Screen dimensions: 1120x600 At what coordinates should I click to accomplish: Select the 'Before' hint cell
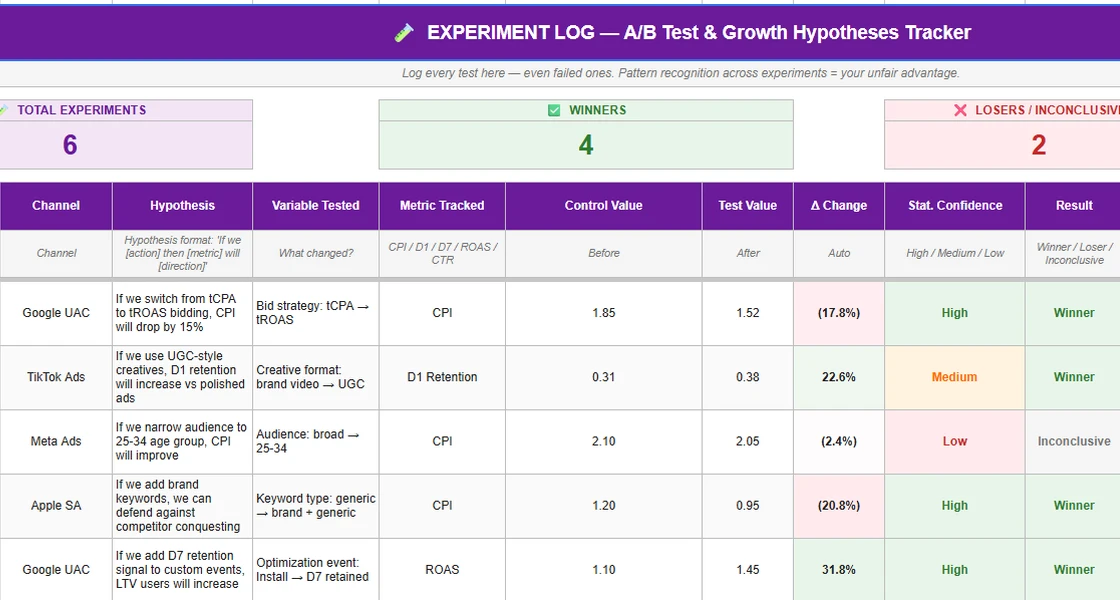tap(604, 254)
